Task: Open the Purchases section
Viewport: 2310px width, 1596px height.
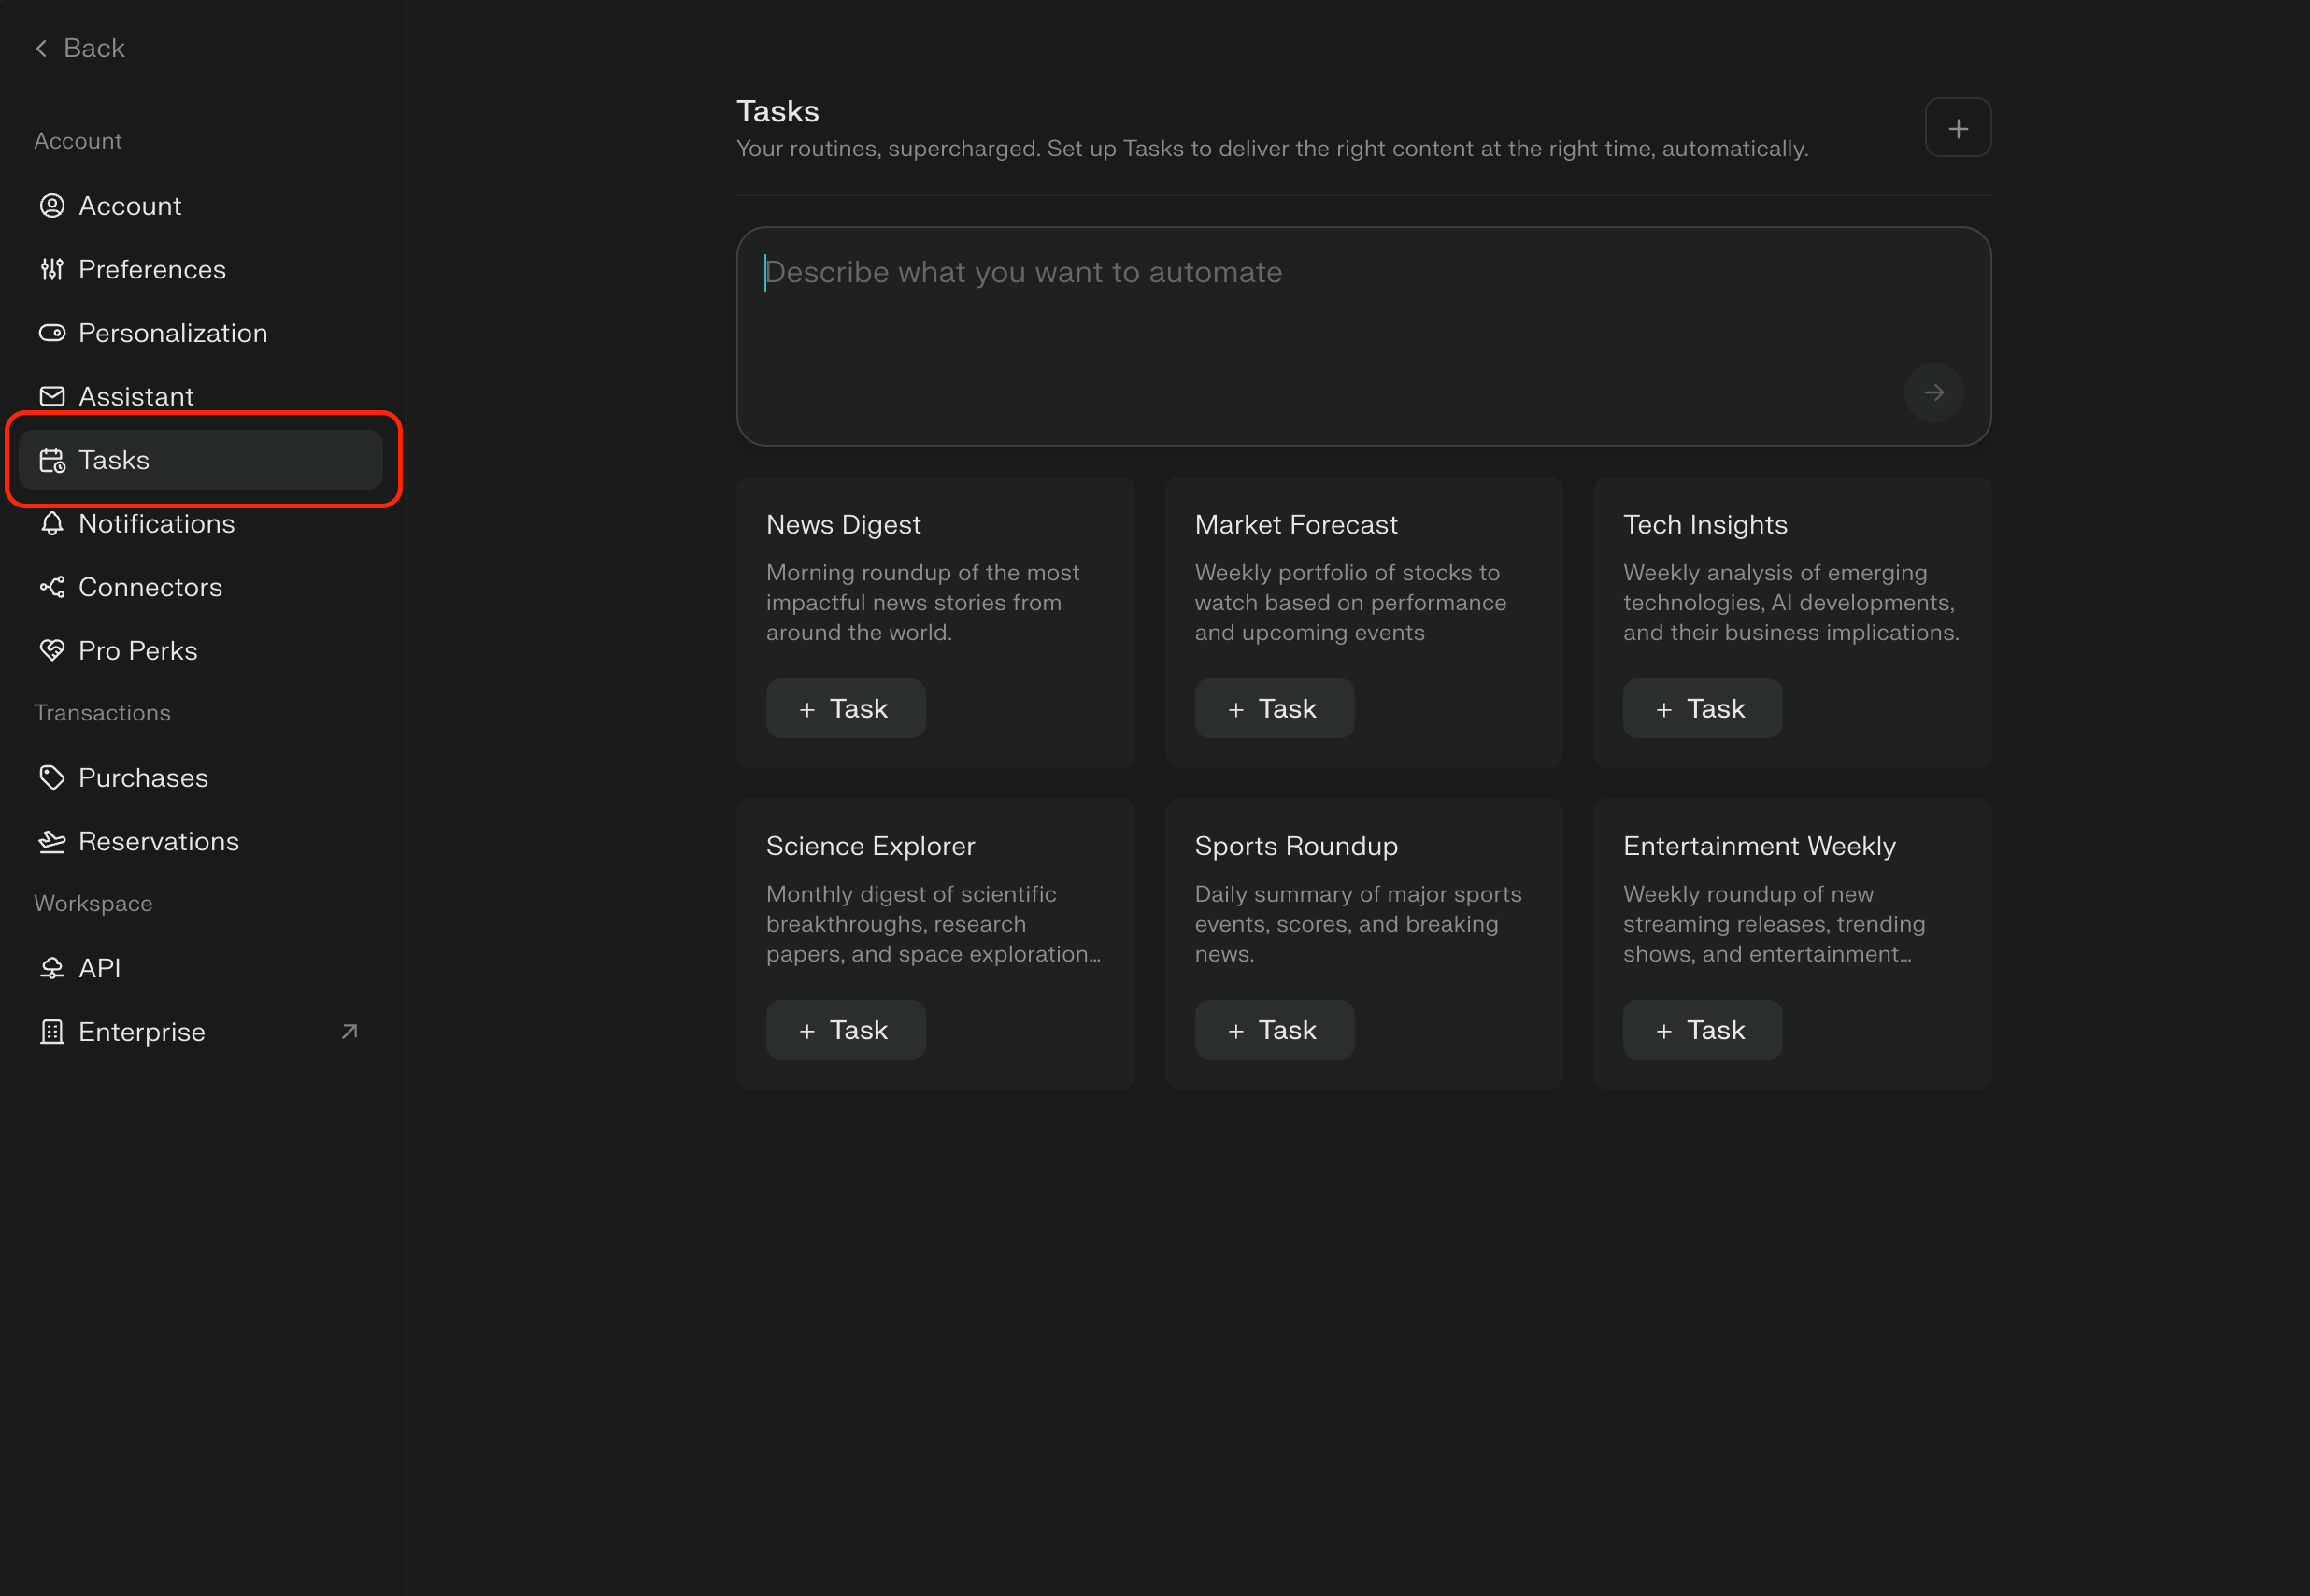Action: point(143,777)
